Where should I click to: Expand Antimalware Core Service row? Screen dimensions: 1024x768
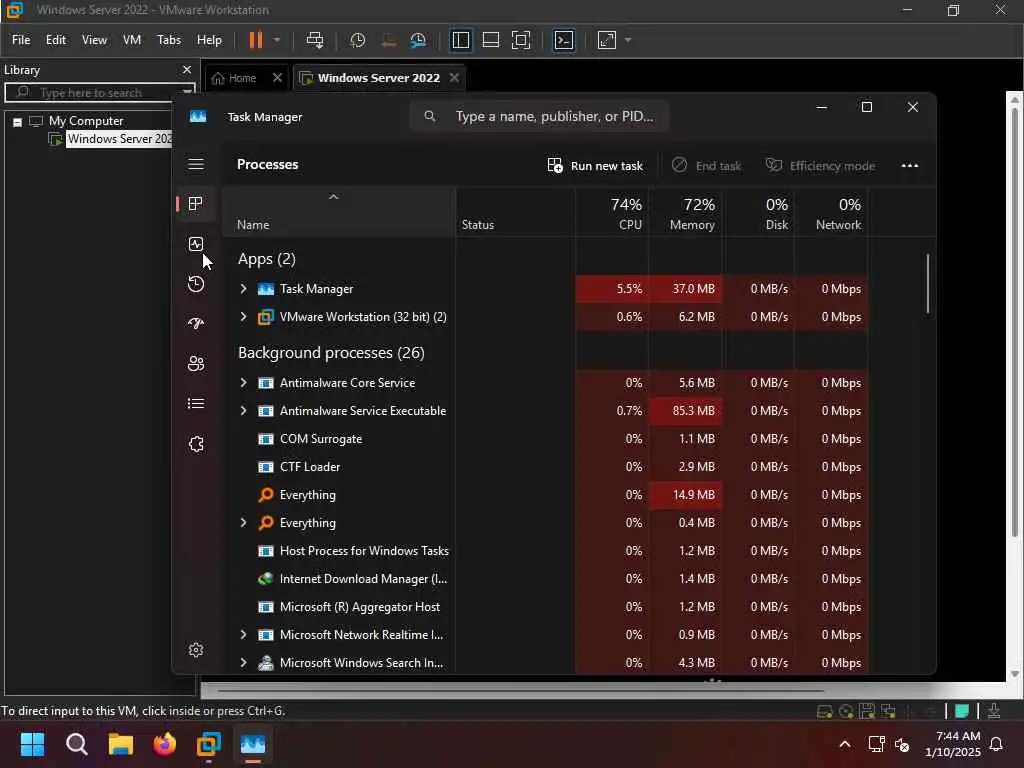[244, 383]
